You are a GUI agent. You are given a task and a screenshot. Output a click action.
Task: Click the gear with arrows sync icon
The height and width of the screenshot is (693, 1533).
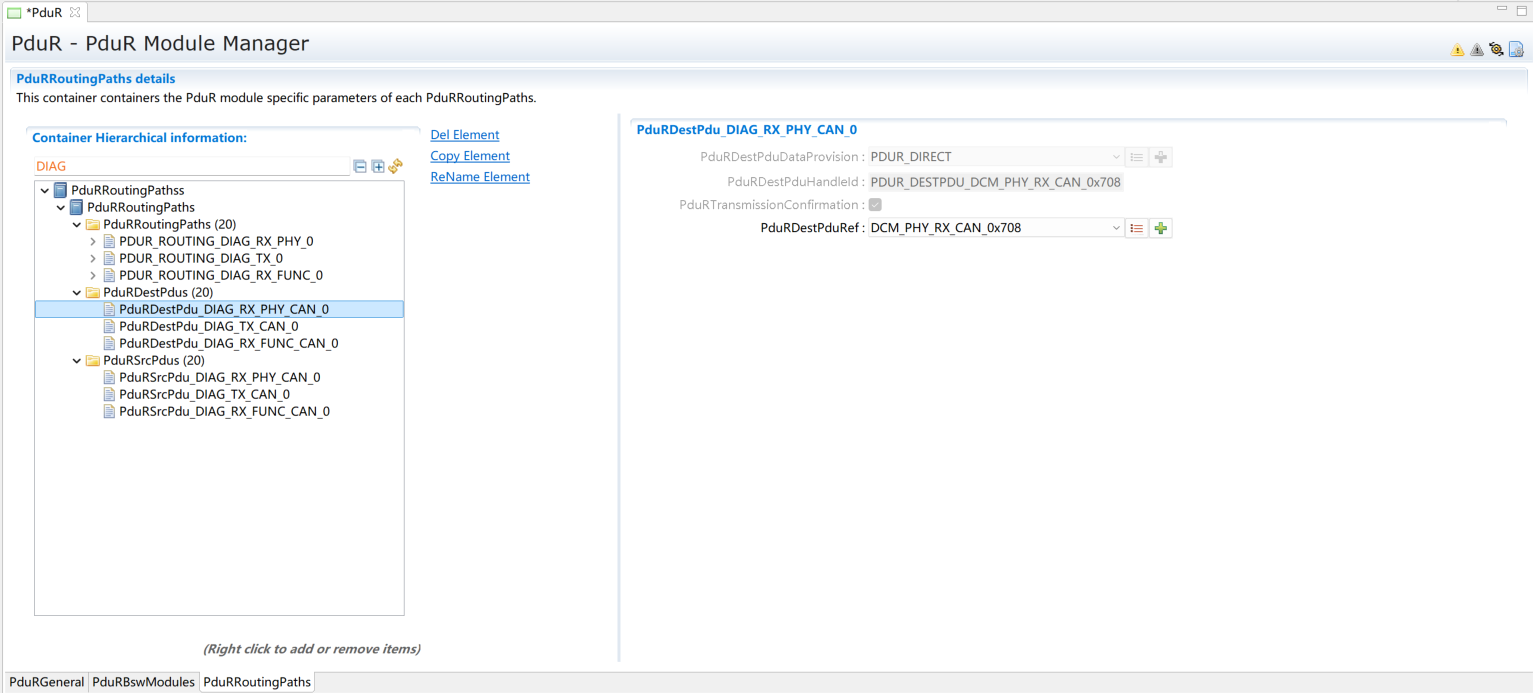click(x=1496, y=49)
